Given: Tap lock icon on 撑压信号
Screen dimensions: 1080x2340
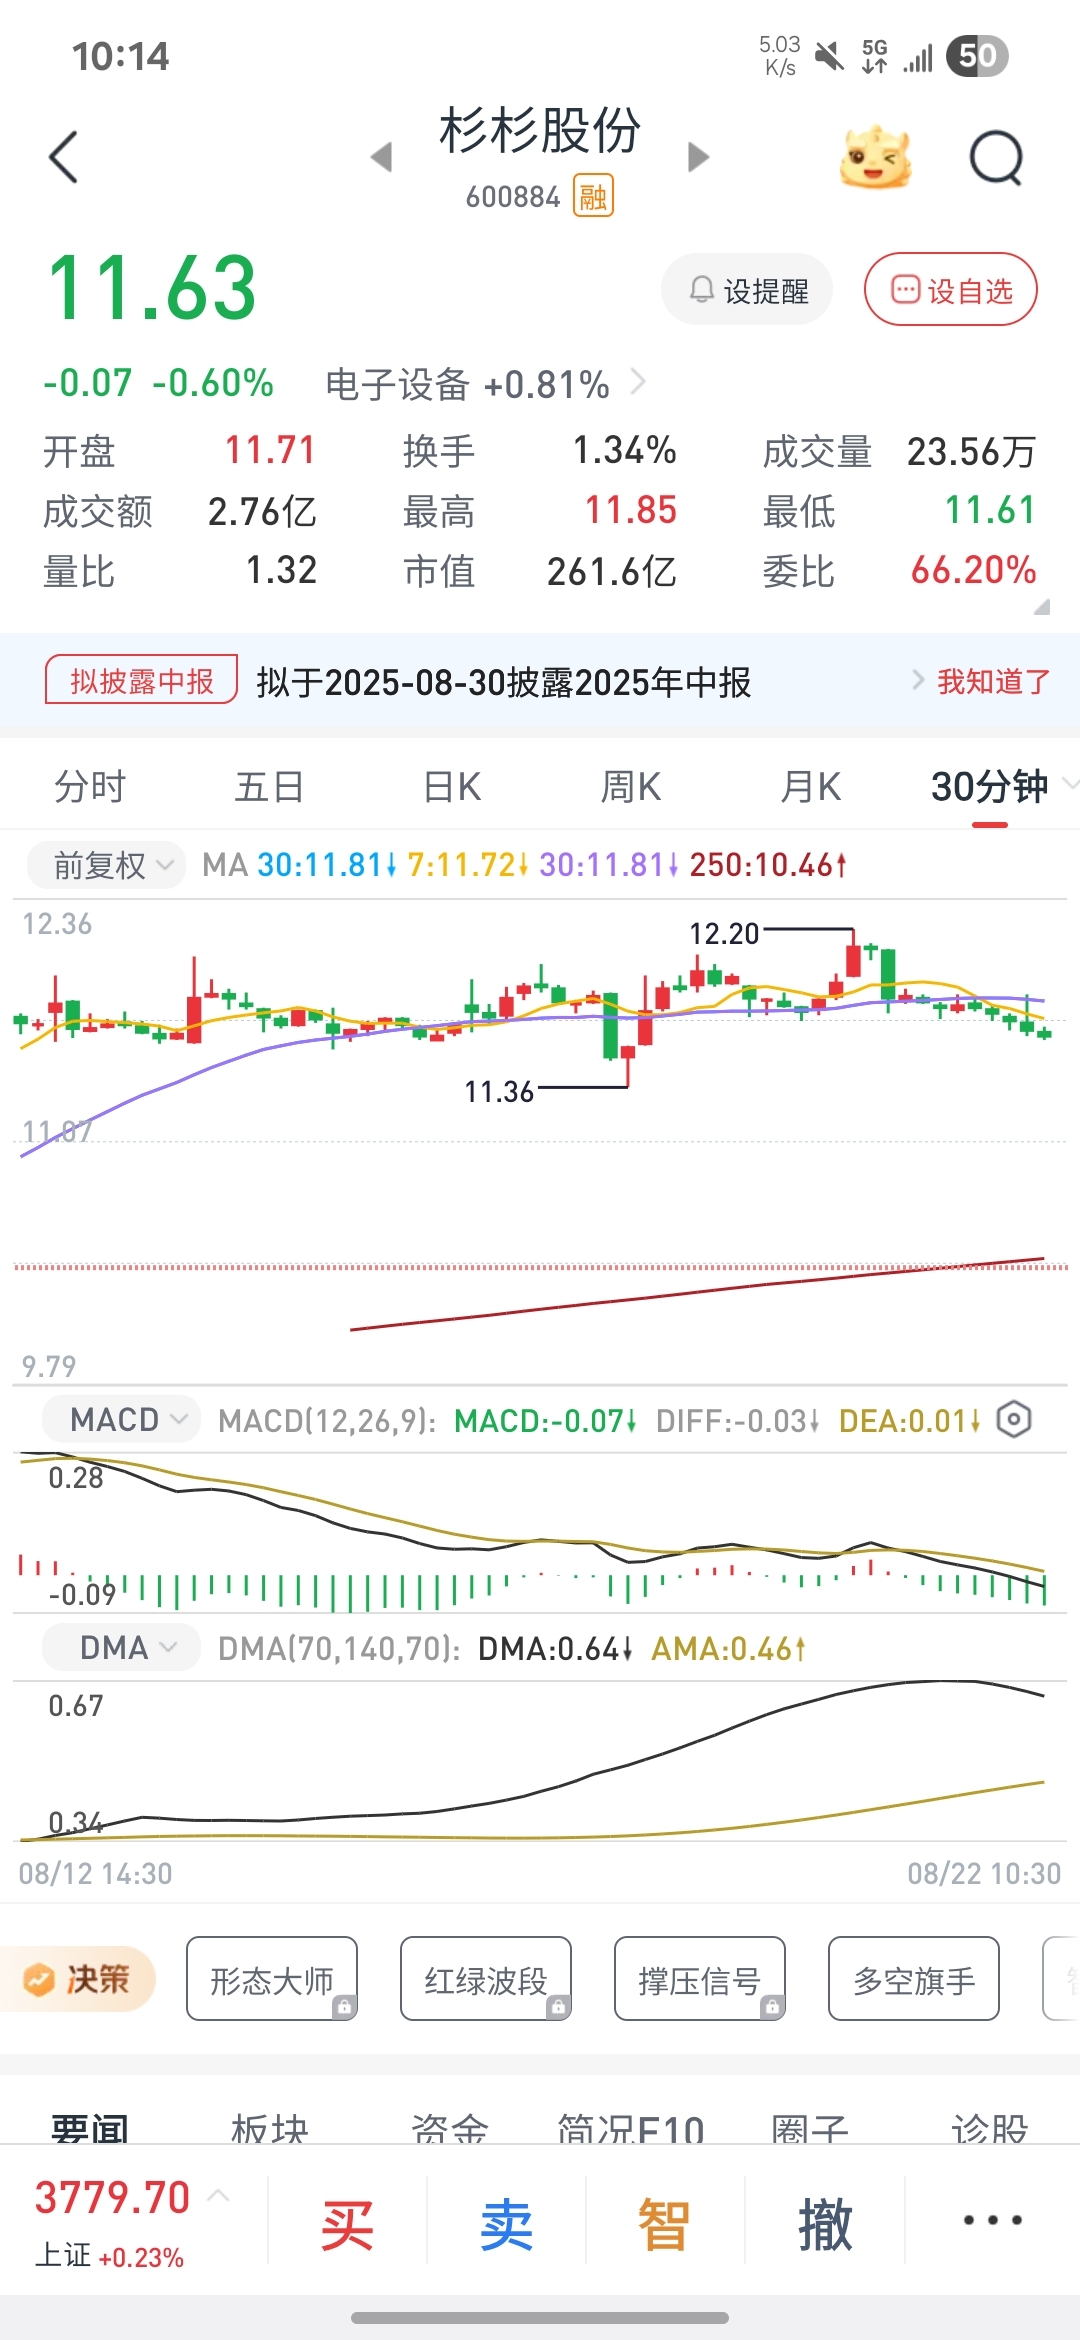Looking at the screenshot, I should pos(772,2006).
